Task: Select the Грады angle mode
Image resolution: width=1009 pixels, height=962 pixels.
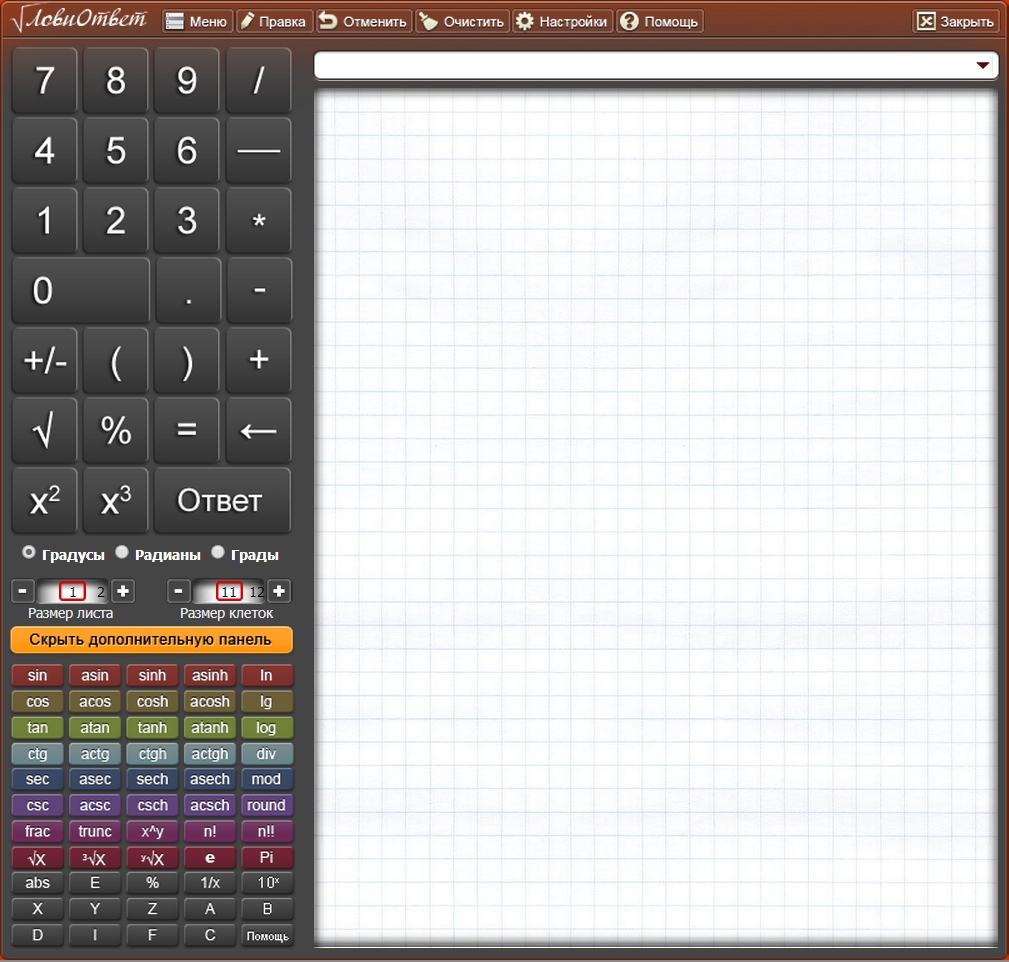Action: [218, 553]
